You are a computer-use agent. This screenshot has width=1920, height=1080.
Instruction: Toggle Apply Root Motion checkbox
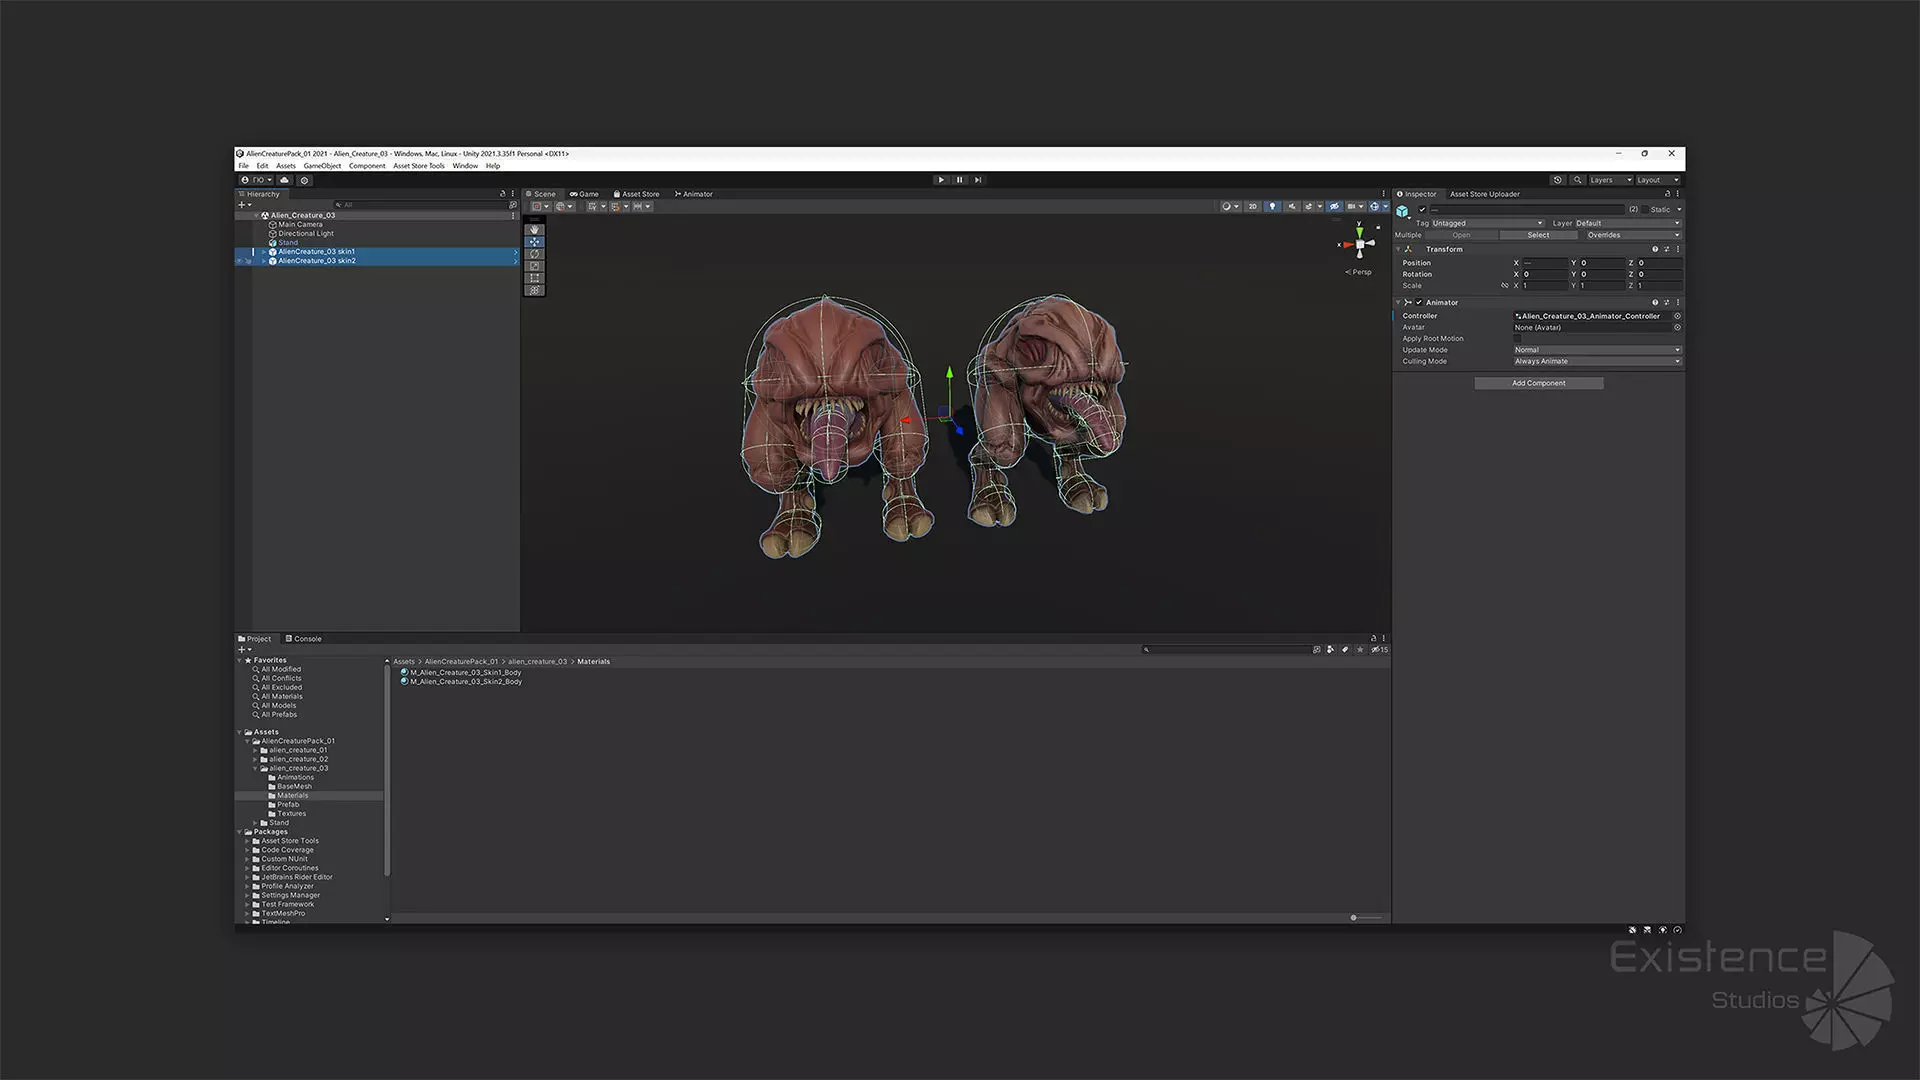[x=1517, y=339]
